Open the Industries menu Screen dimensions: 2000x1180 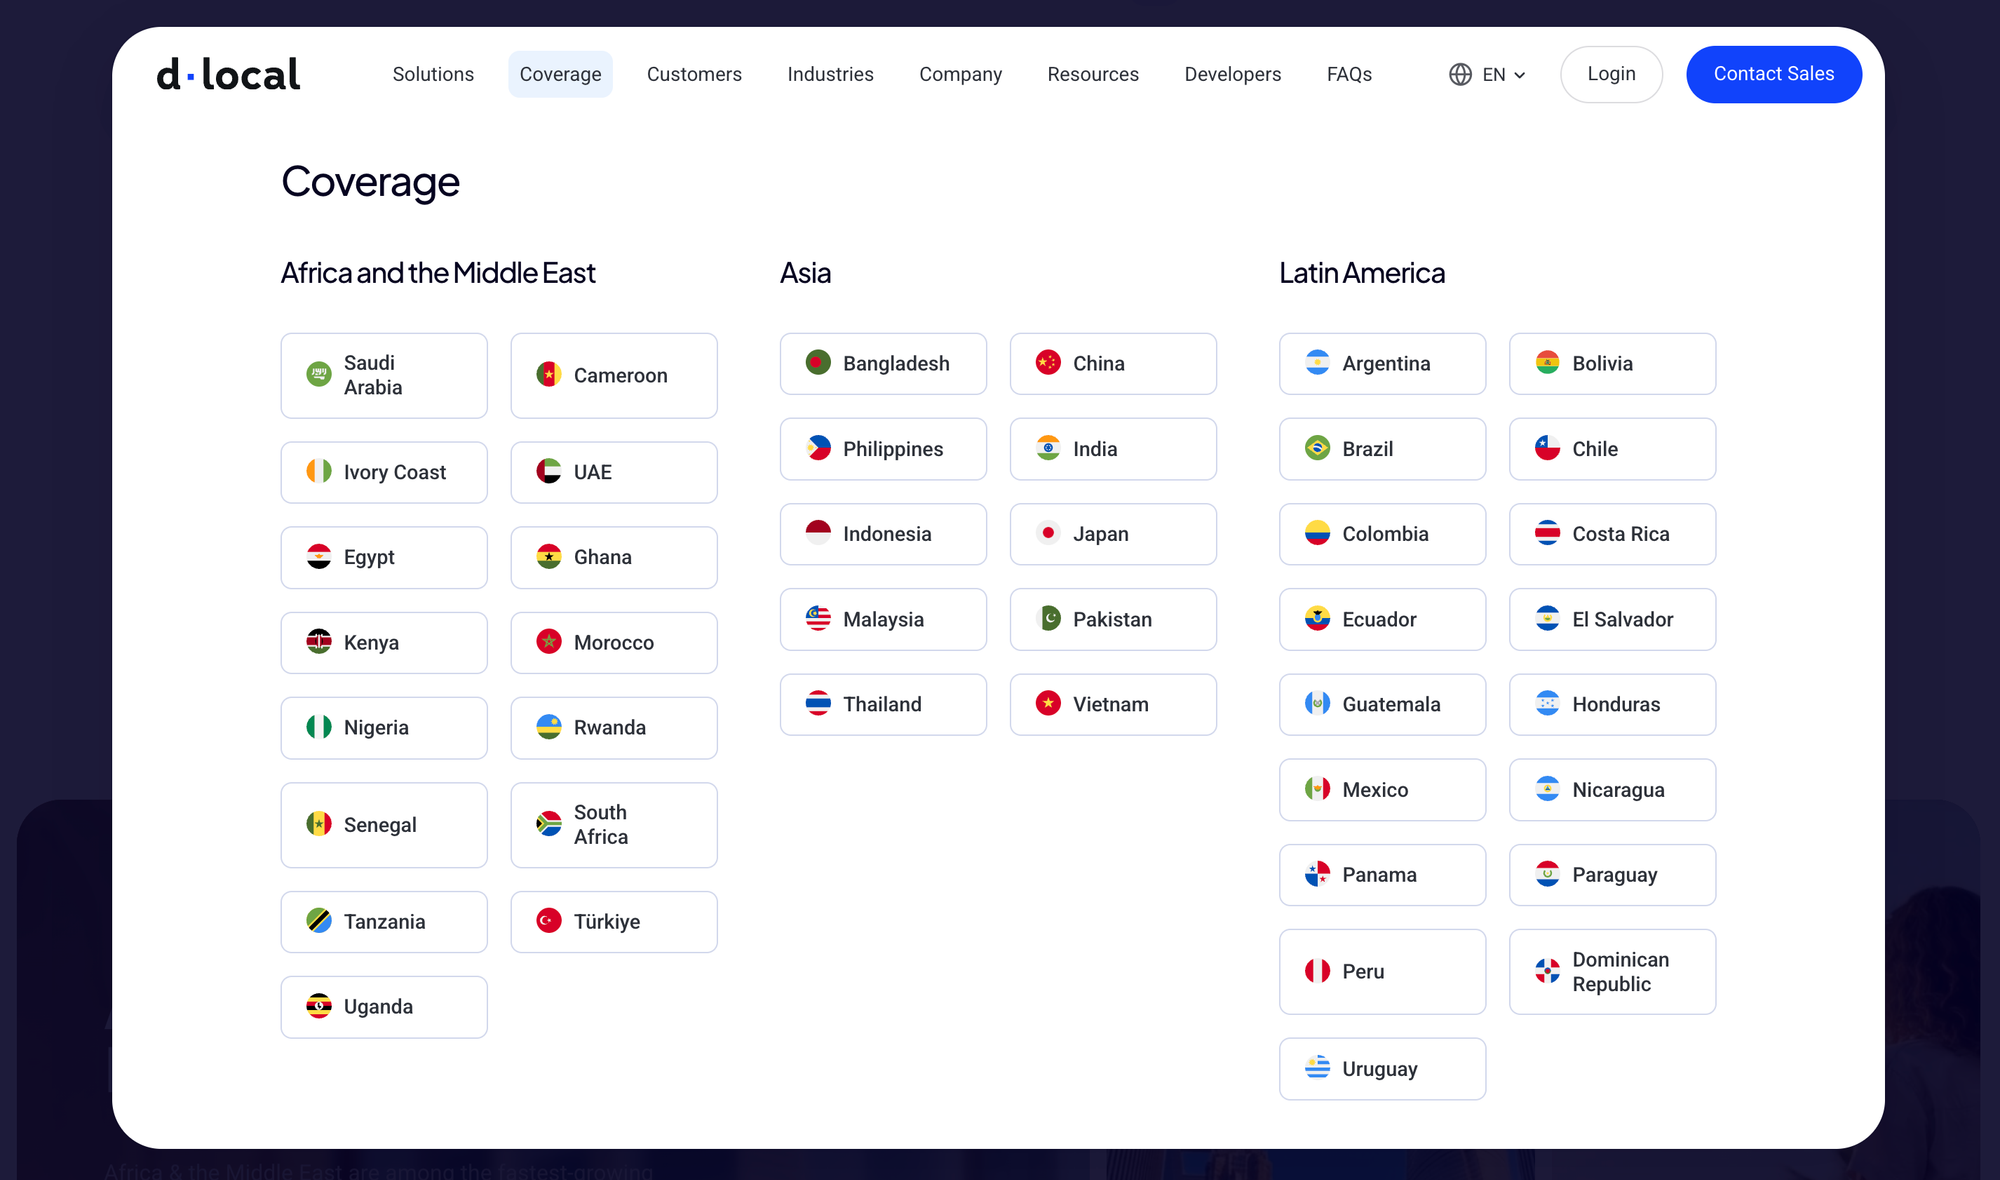pos(830,74)
